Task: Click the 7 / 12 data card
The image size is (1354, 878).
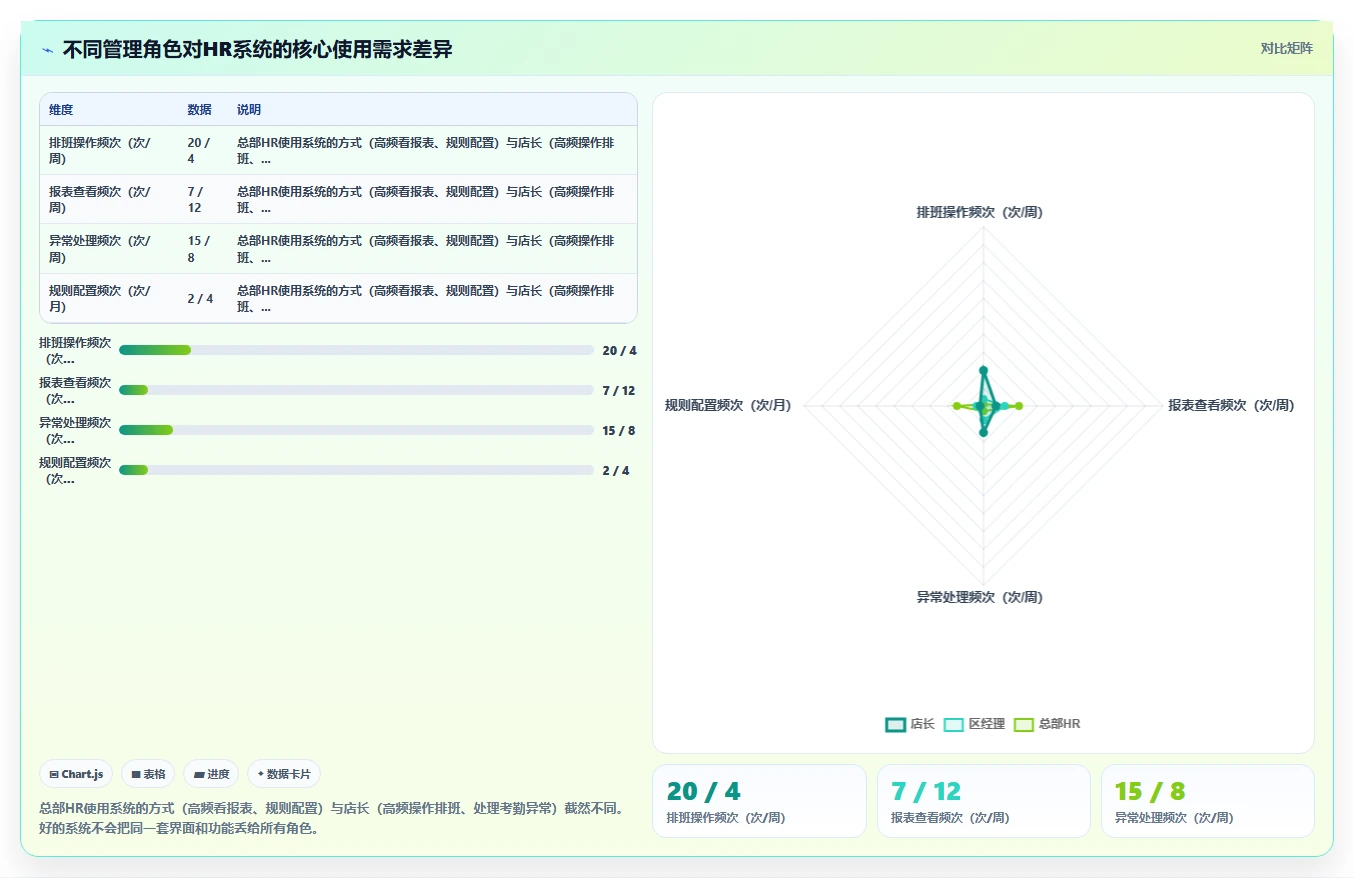Action: [984, 801]
